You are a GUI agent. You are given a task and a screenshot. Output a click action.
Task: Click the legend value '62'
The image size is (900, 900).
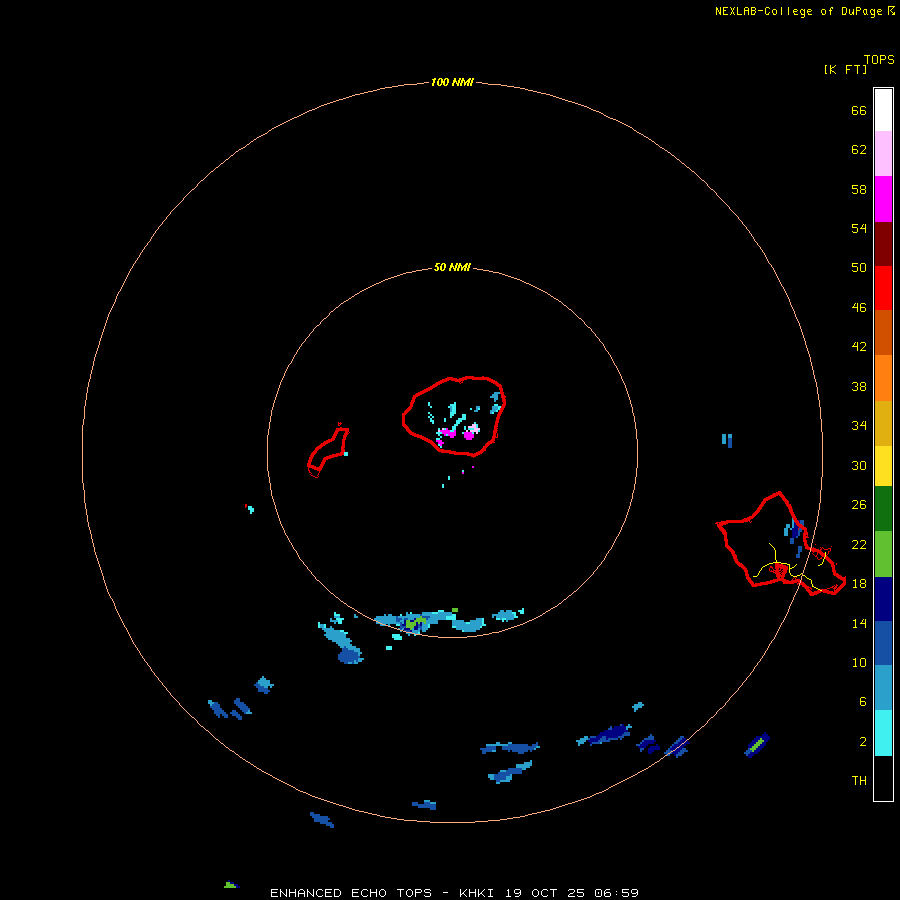click(859, 150)
